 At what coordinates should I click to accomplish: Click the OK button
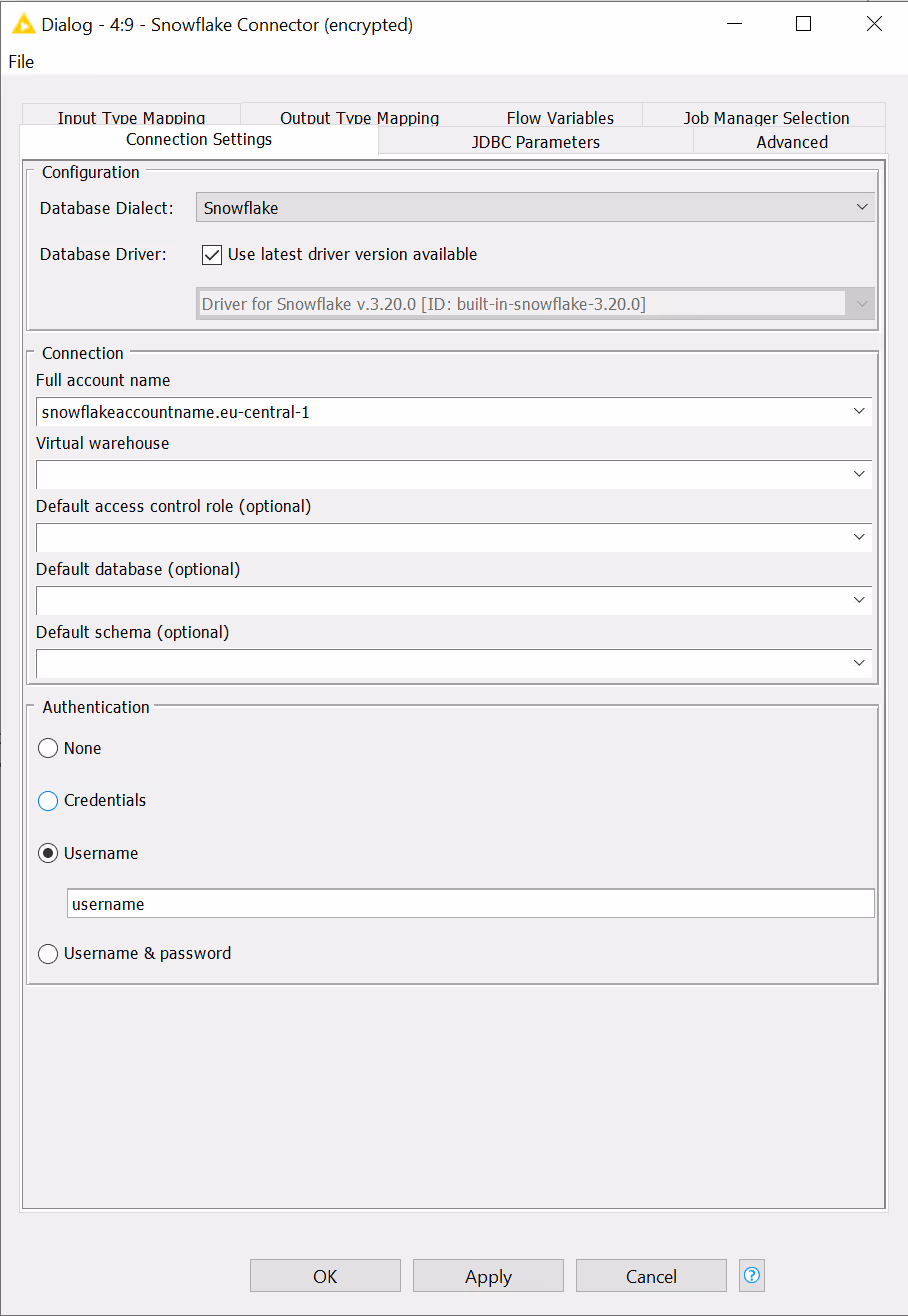pyautogui.click(x=325, y=1276)
